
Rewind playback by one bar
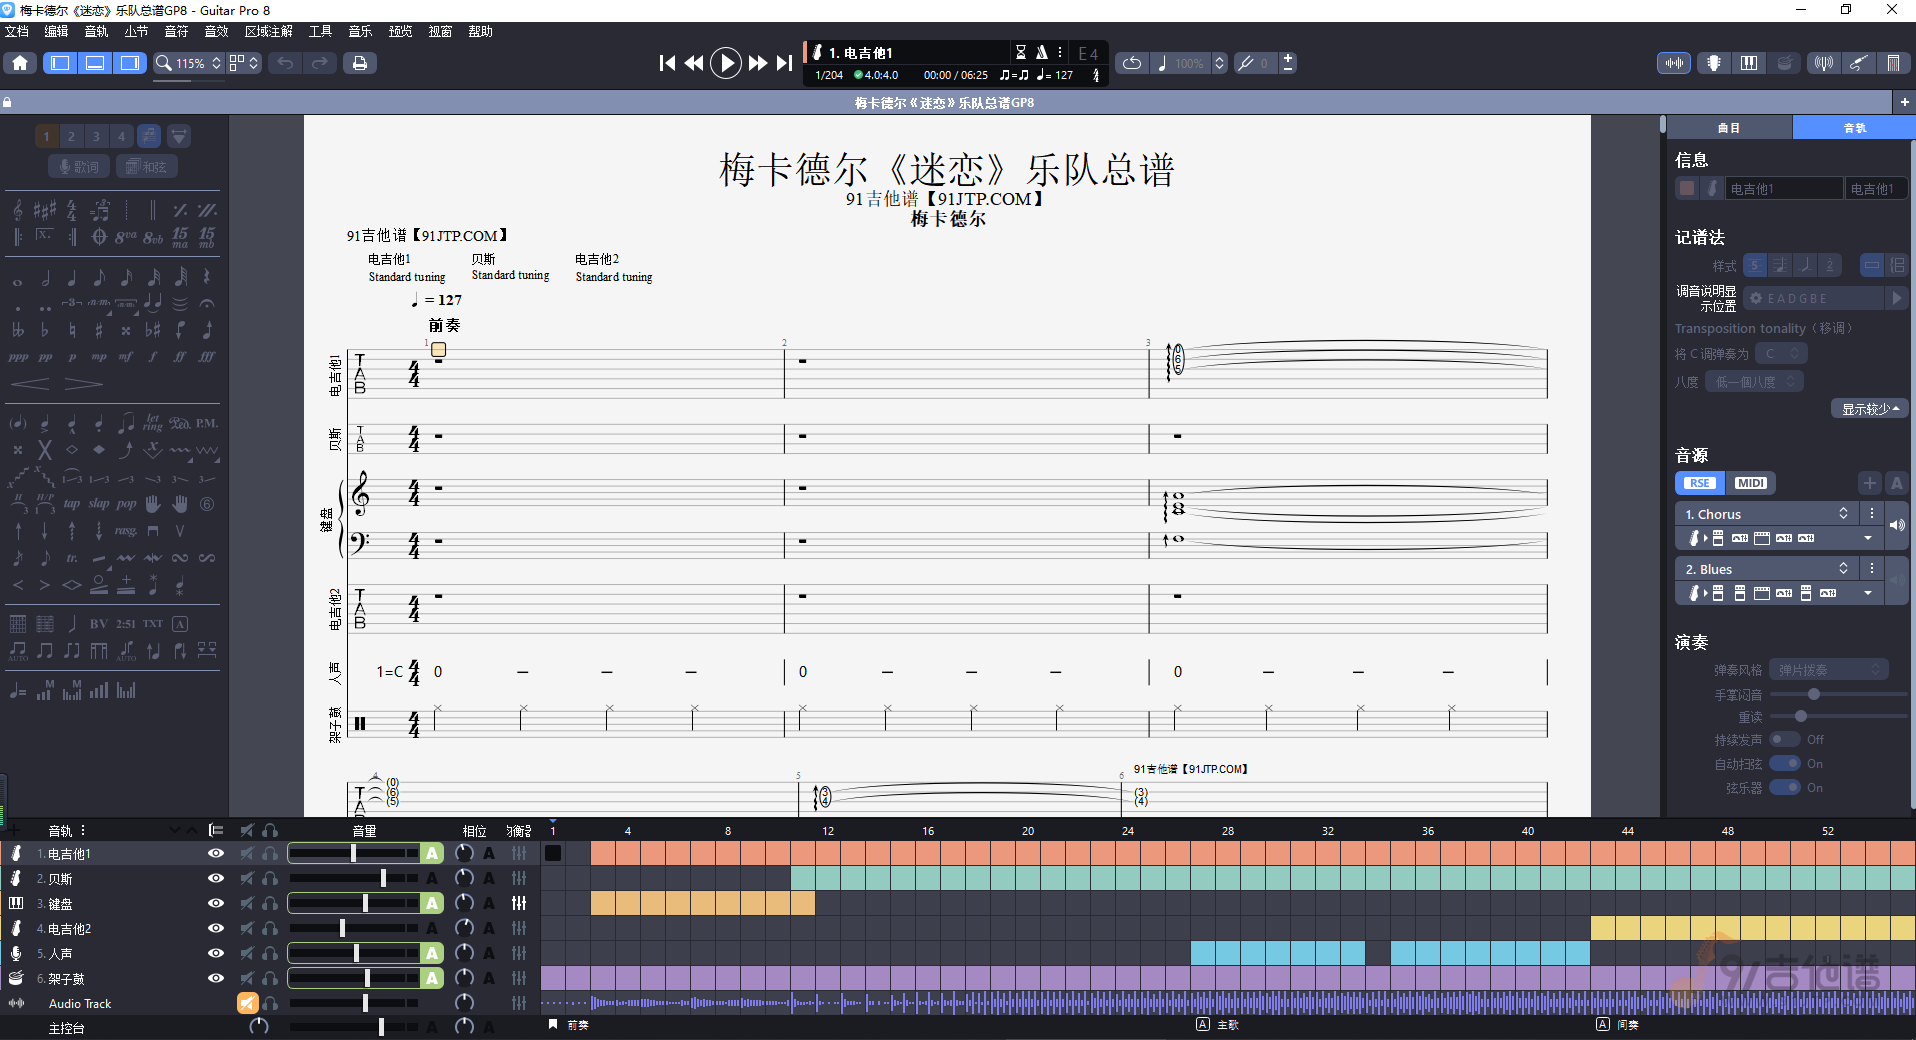click(693, 63)
